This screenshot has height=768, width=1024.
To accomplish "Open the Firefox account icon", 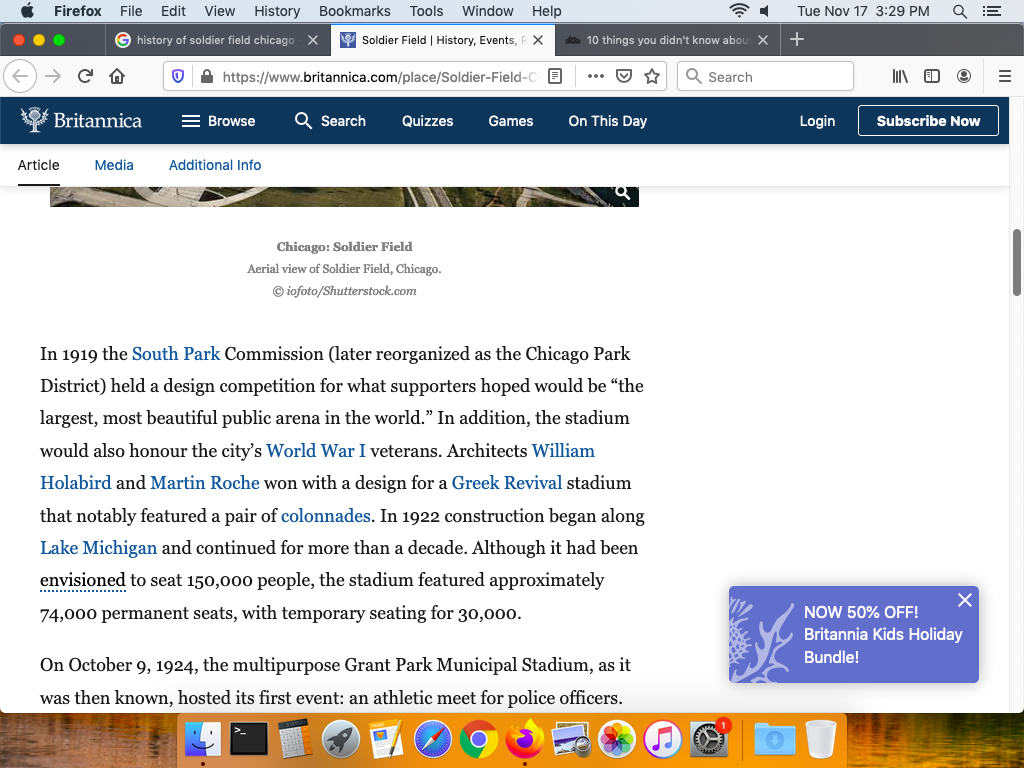I will point(964,77).
